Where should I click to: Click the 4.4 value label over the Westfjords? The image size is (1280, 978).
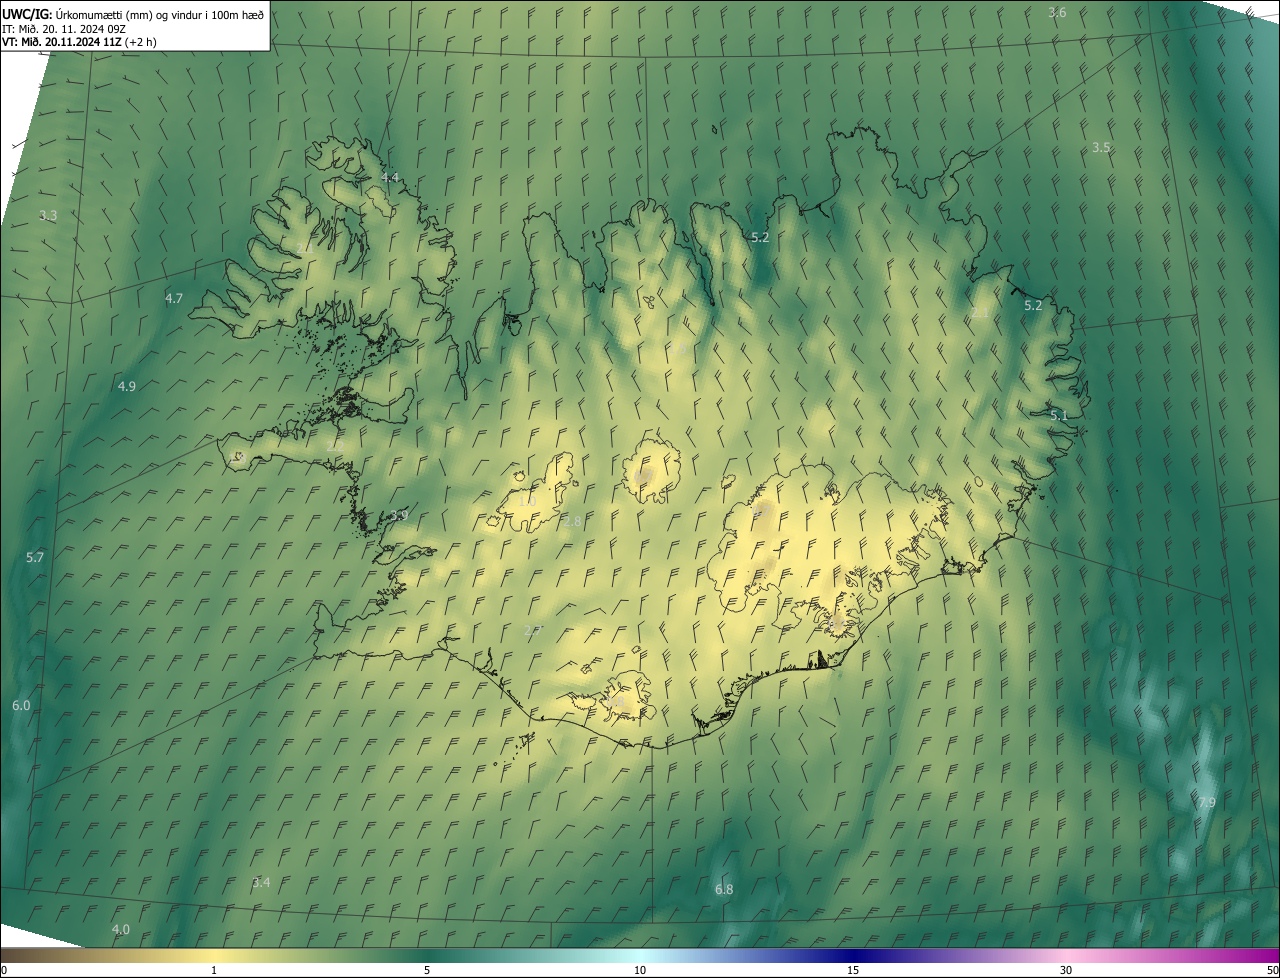coord(390,177)
